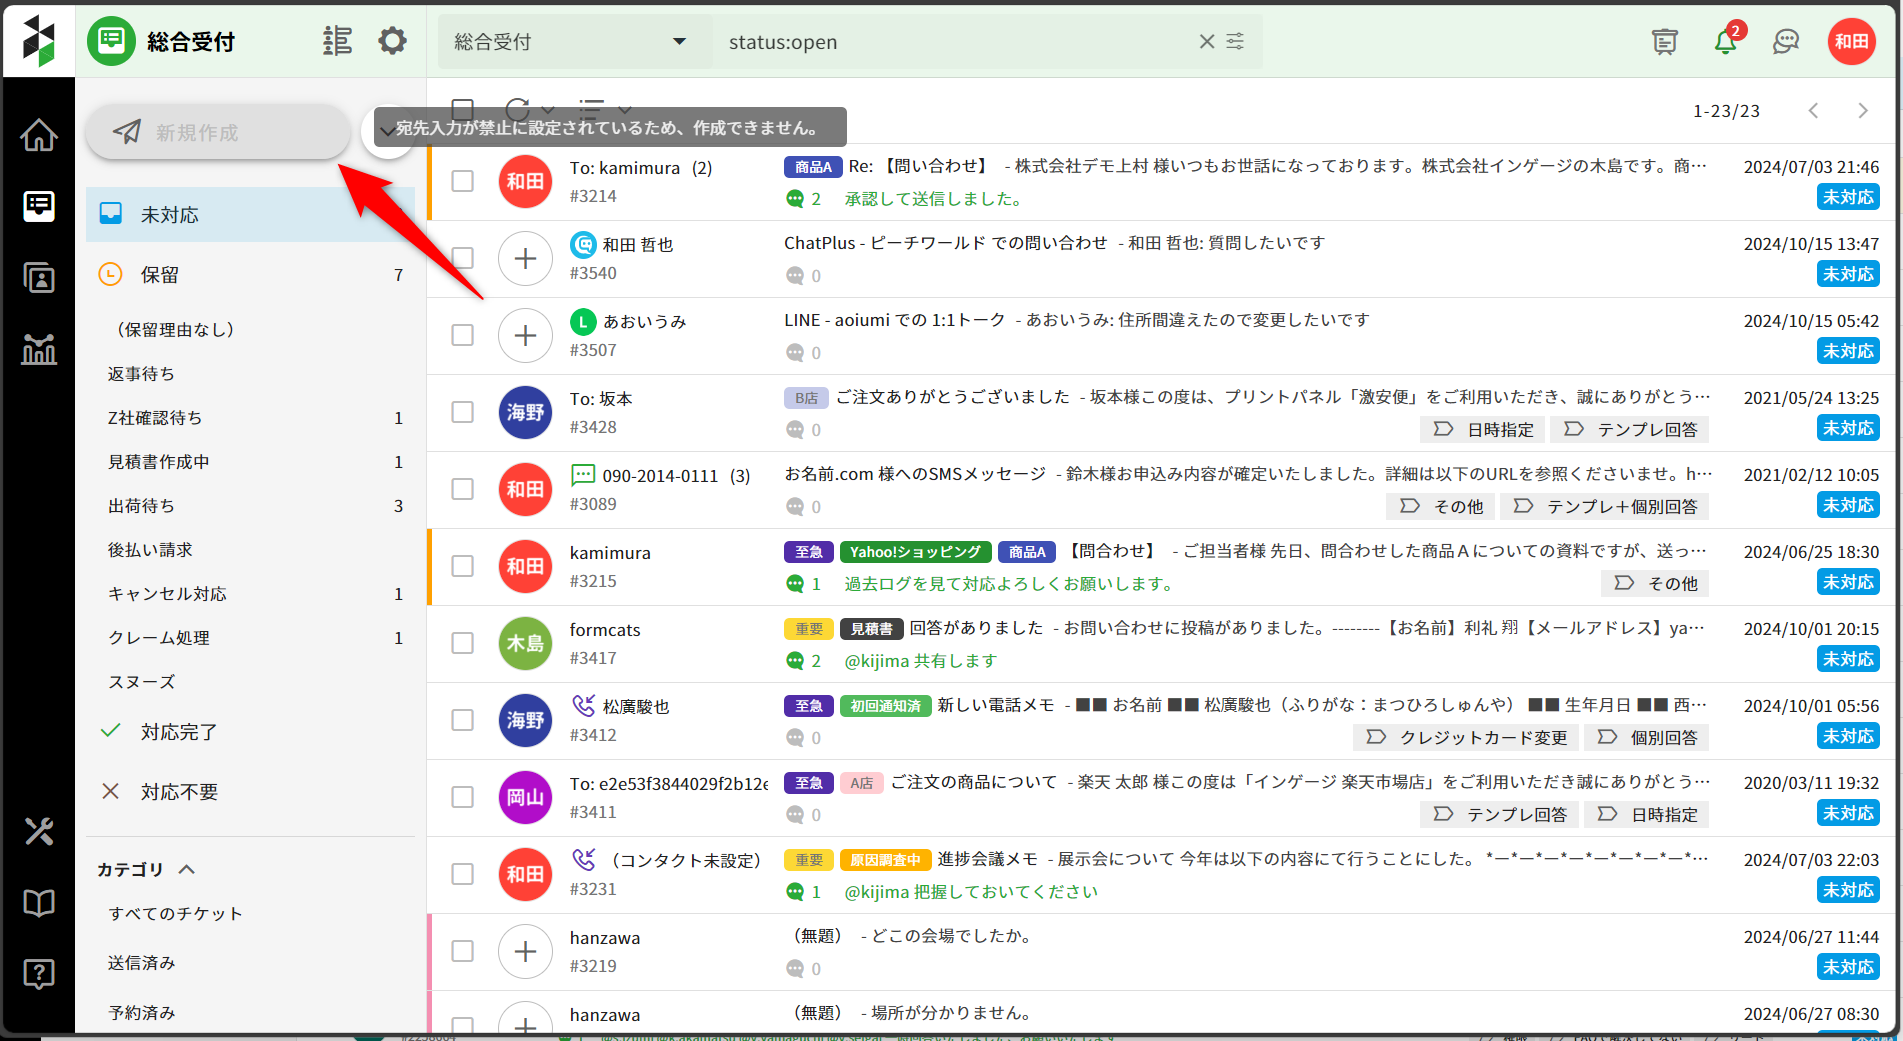Click the purple 岡山 avatar
The height and width of the screenshot is (1041, 1903).
pos(525,797)
